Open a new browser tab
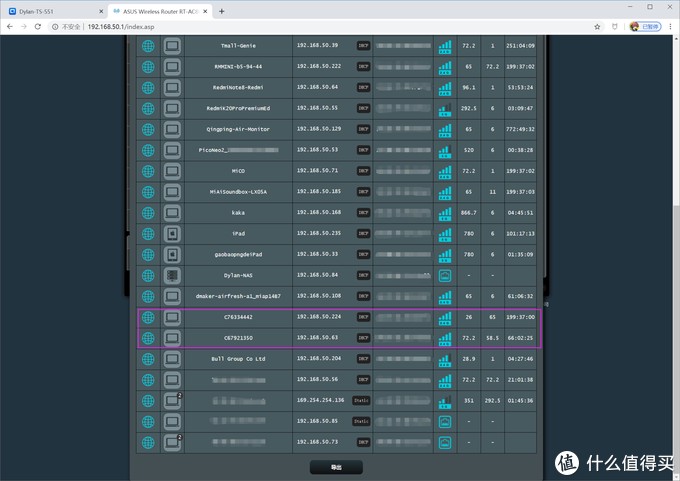This screenshot has height=481, width=680. click(x=222, y=12)
